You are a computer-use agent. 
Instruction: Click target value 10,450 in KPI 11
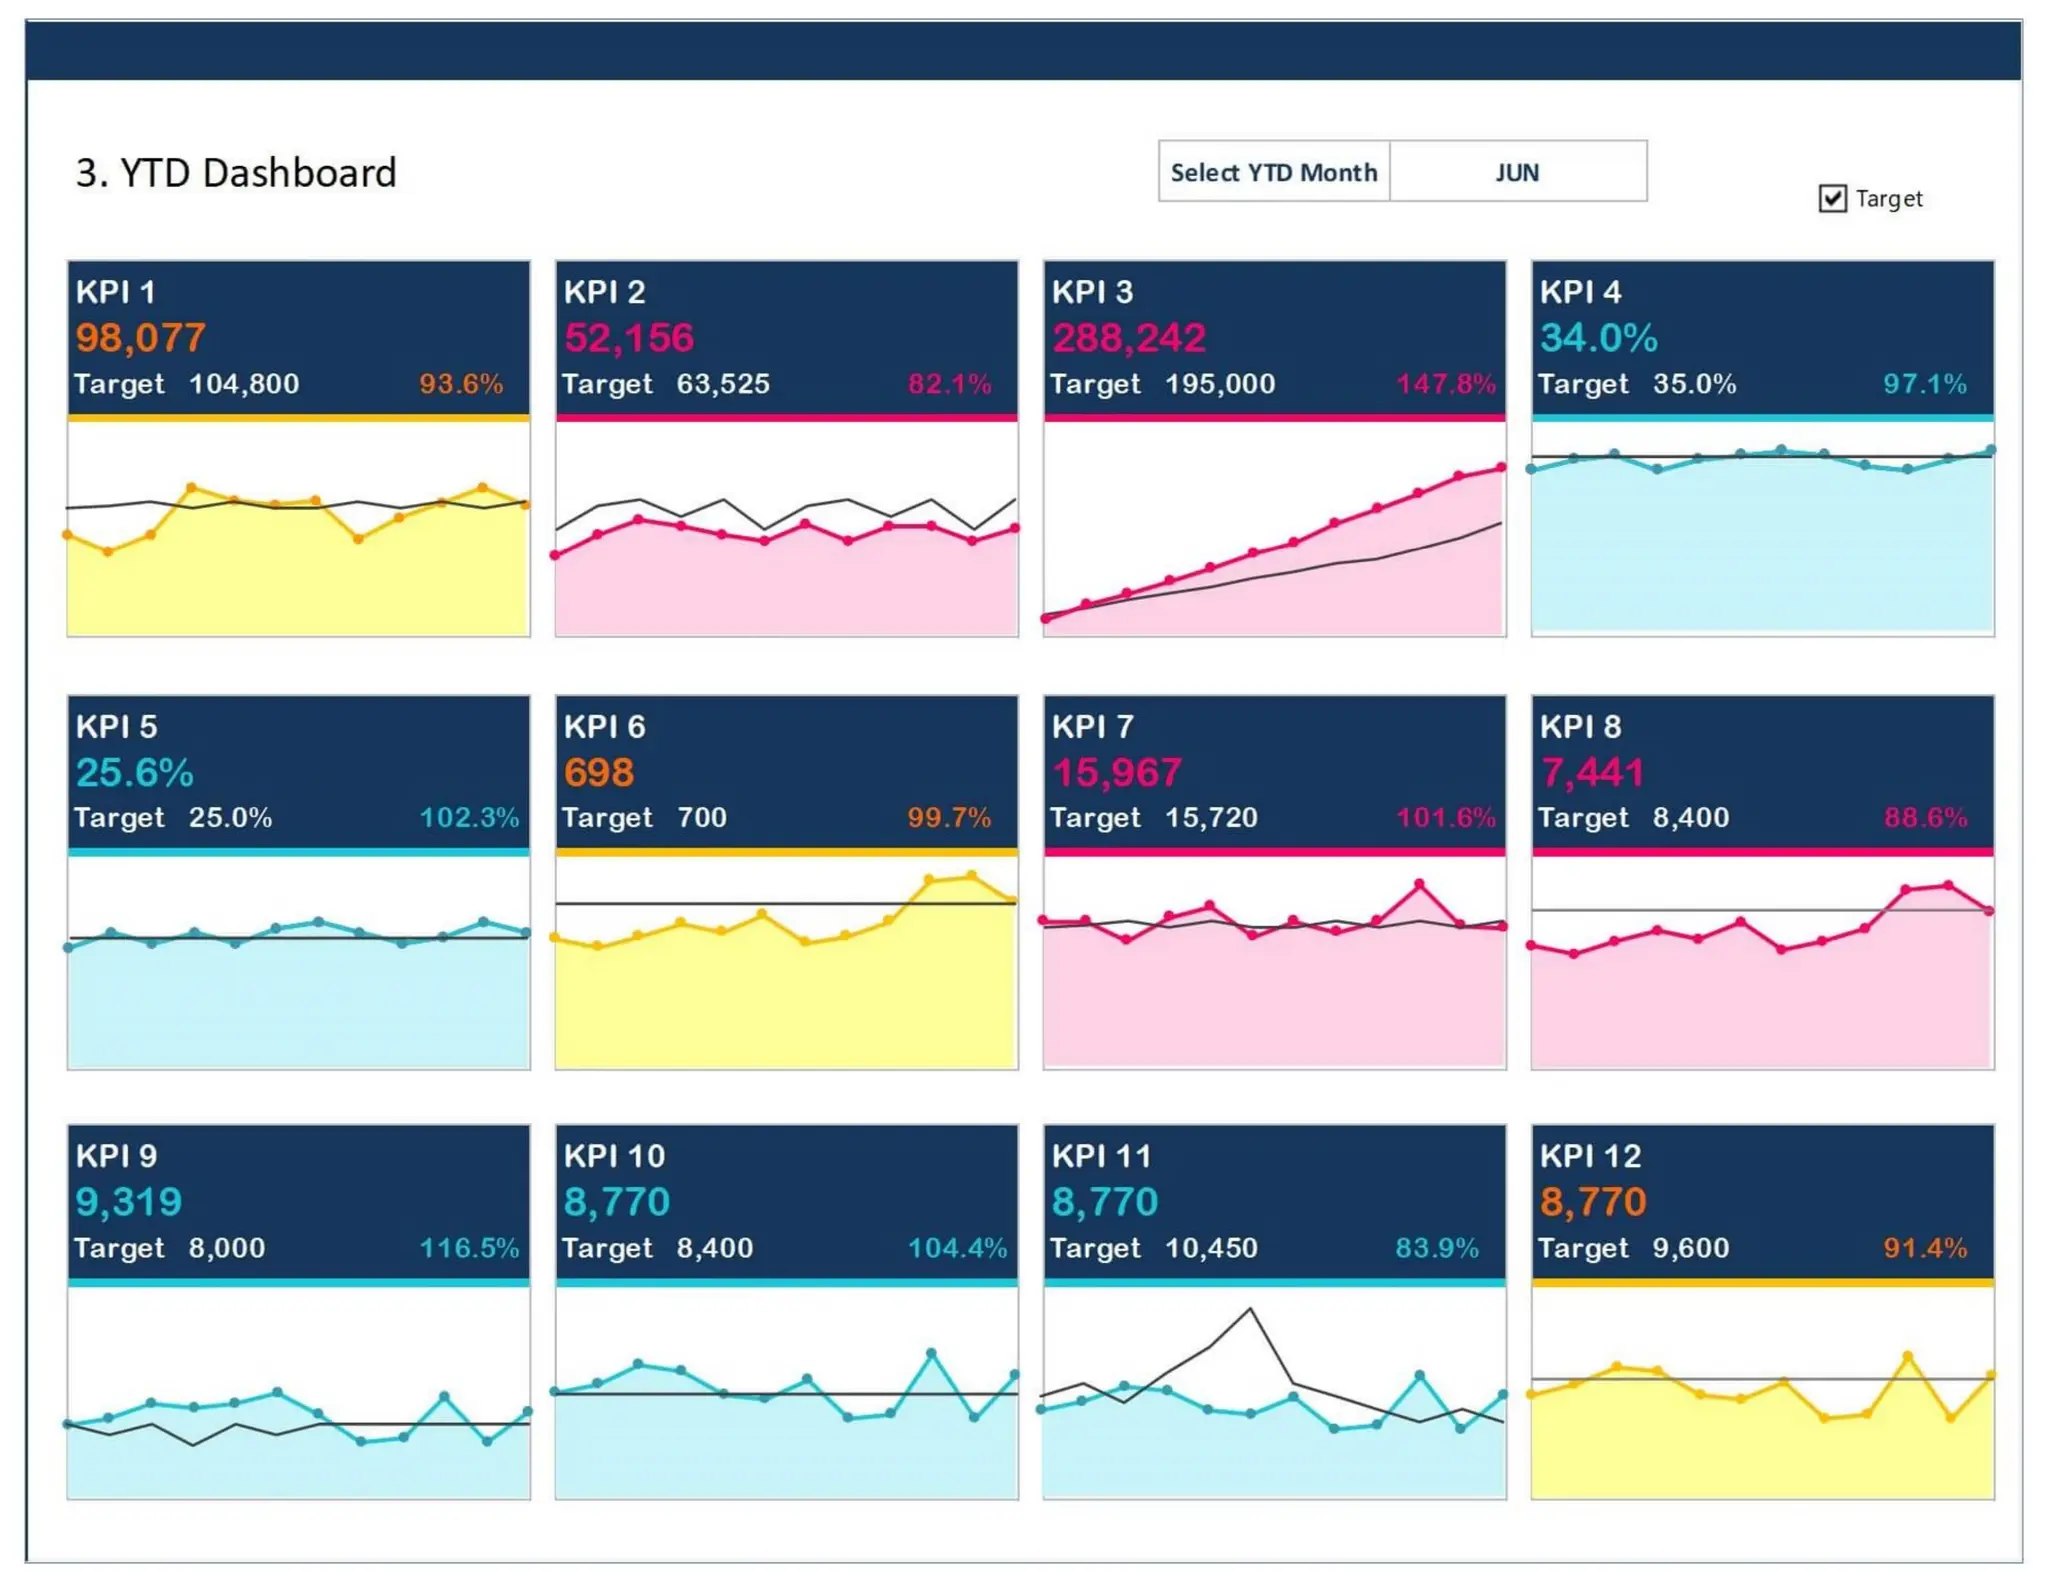[x=1211, y=1248]
